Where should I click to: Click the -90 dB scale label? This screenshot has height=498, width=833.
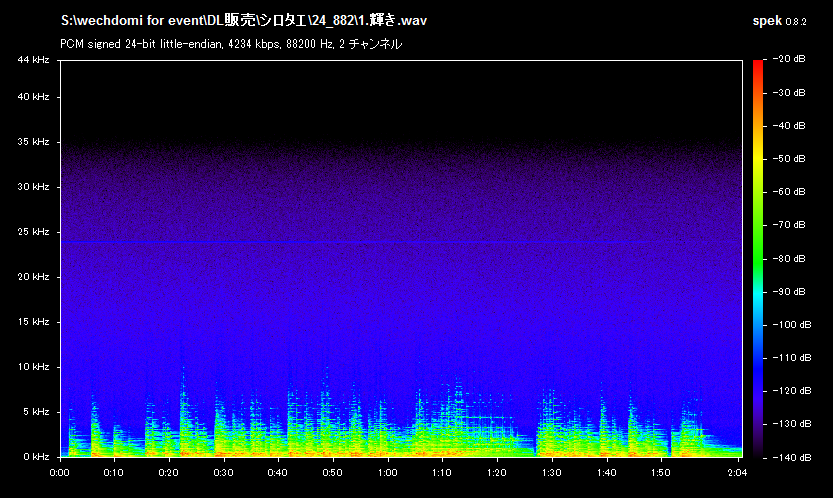(x=788, y=291)
